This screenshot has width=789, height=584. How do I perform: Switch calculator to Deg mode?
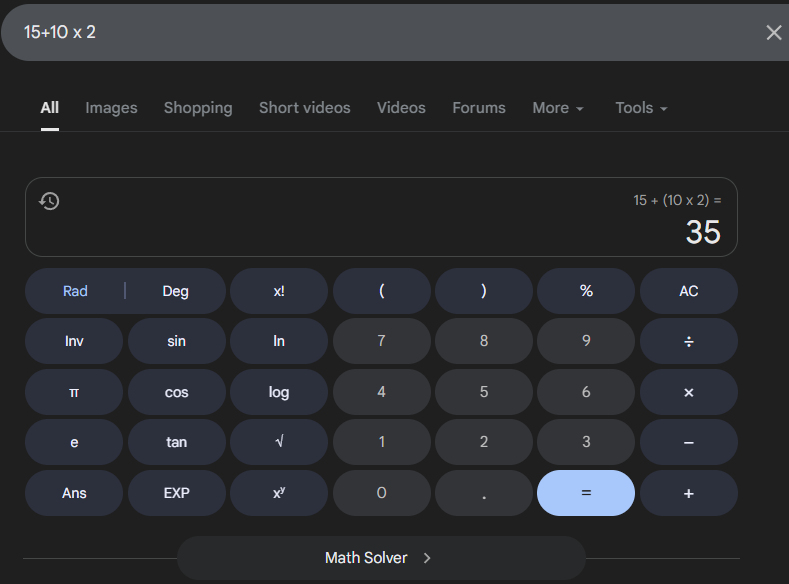(x=176, y=291)
